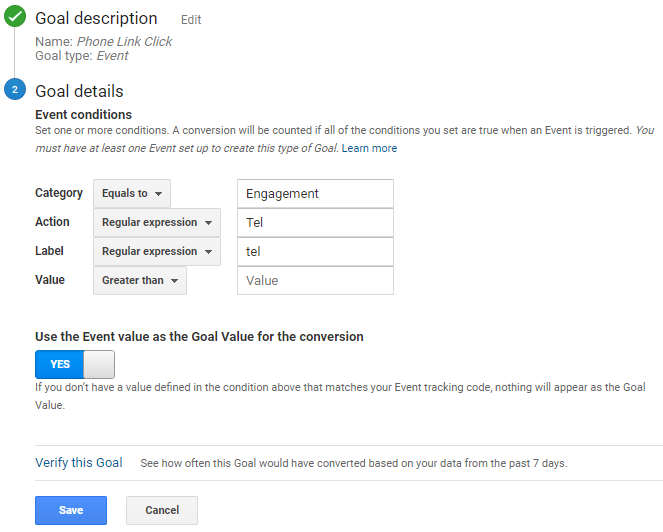Image resolution: width=663 pixels, height=532 pixels.
Task: Click the 'Verify this Goal' link
Action: 79,463
